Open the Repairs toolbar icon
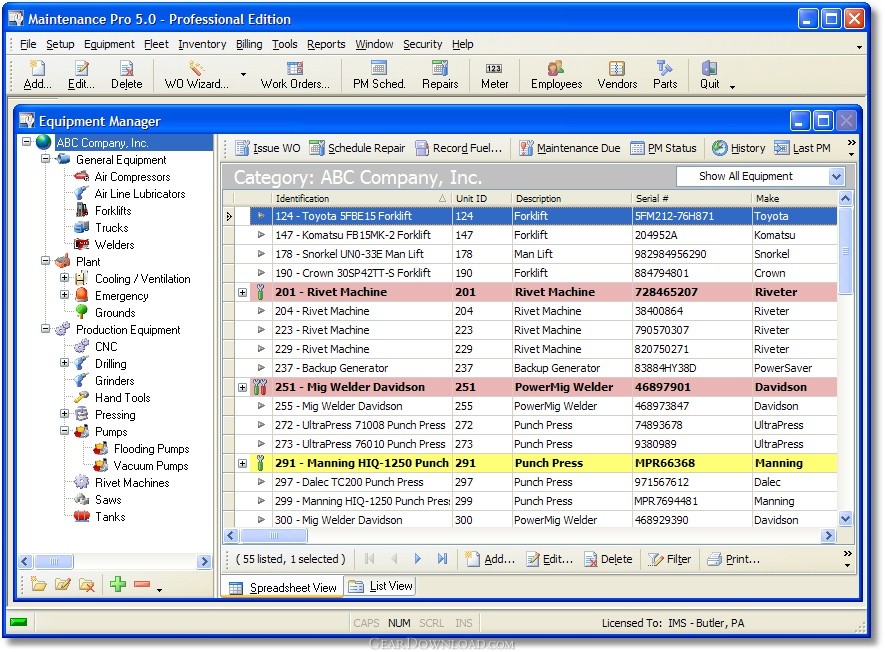This screenshot has width=885, height=652. tap(440, 75)
